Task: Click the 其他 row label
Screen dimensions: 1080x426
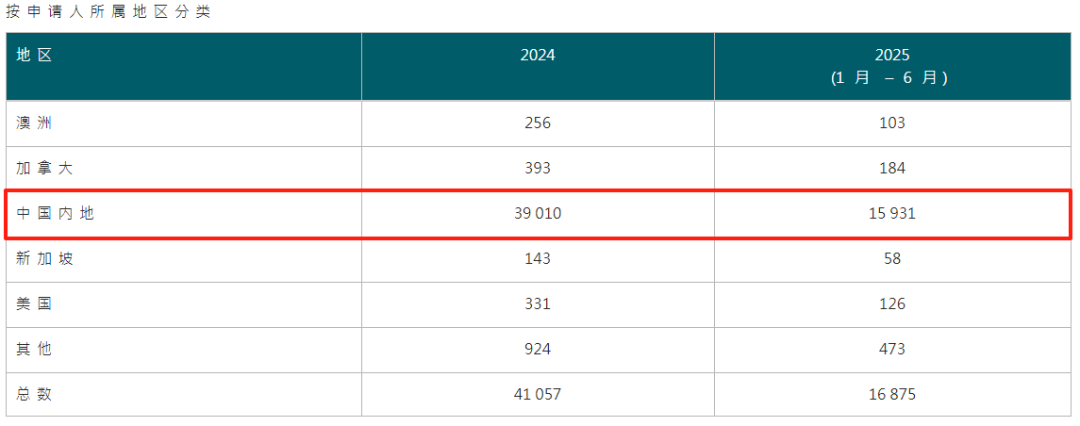Action: [x=35, y=349]
